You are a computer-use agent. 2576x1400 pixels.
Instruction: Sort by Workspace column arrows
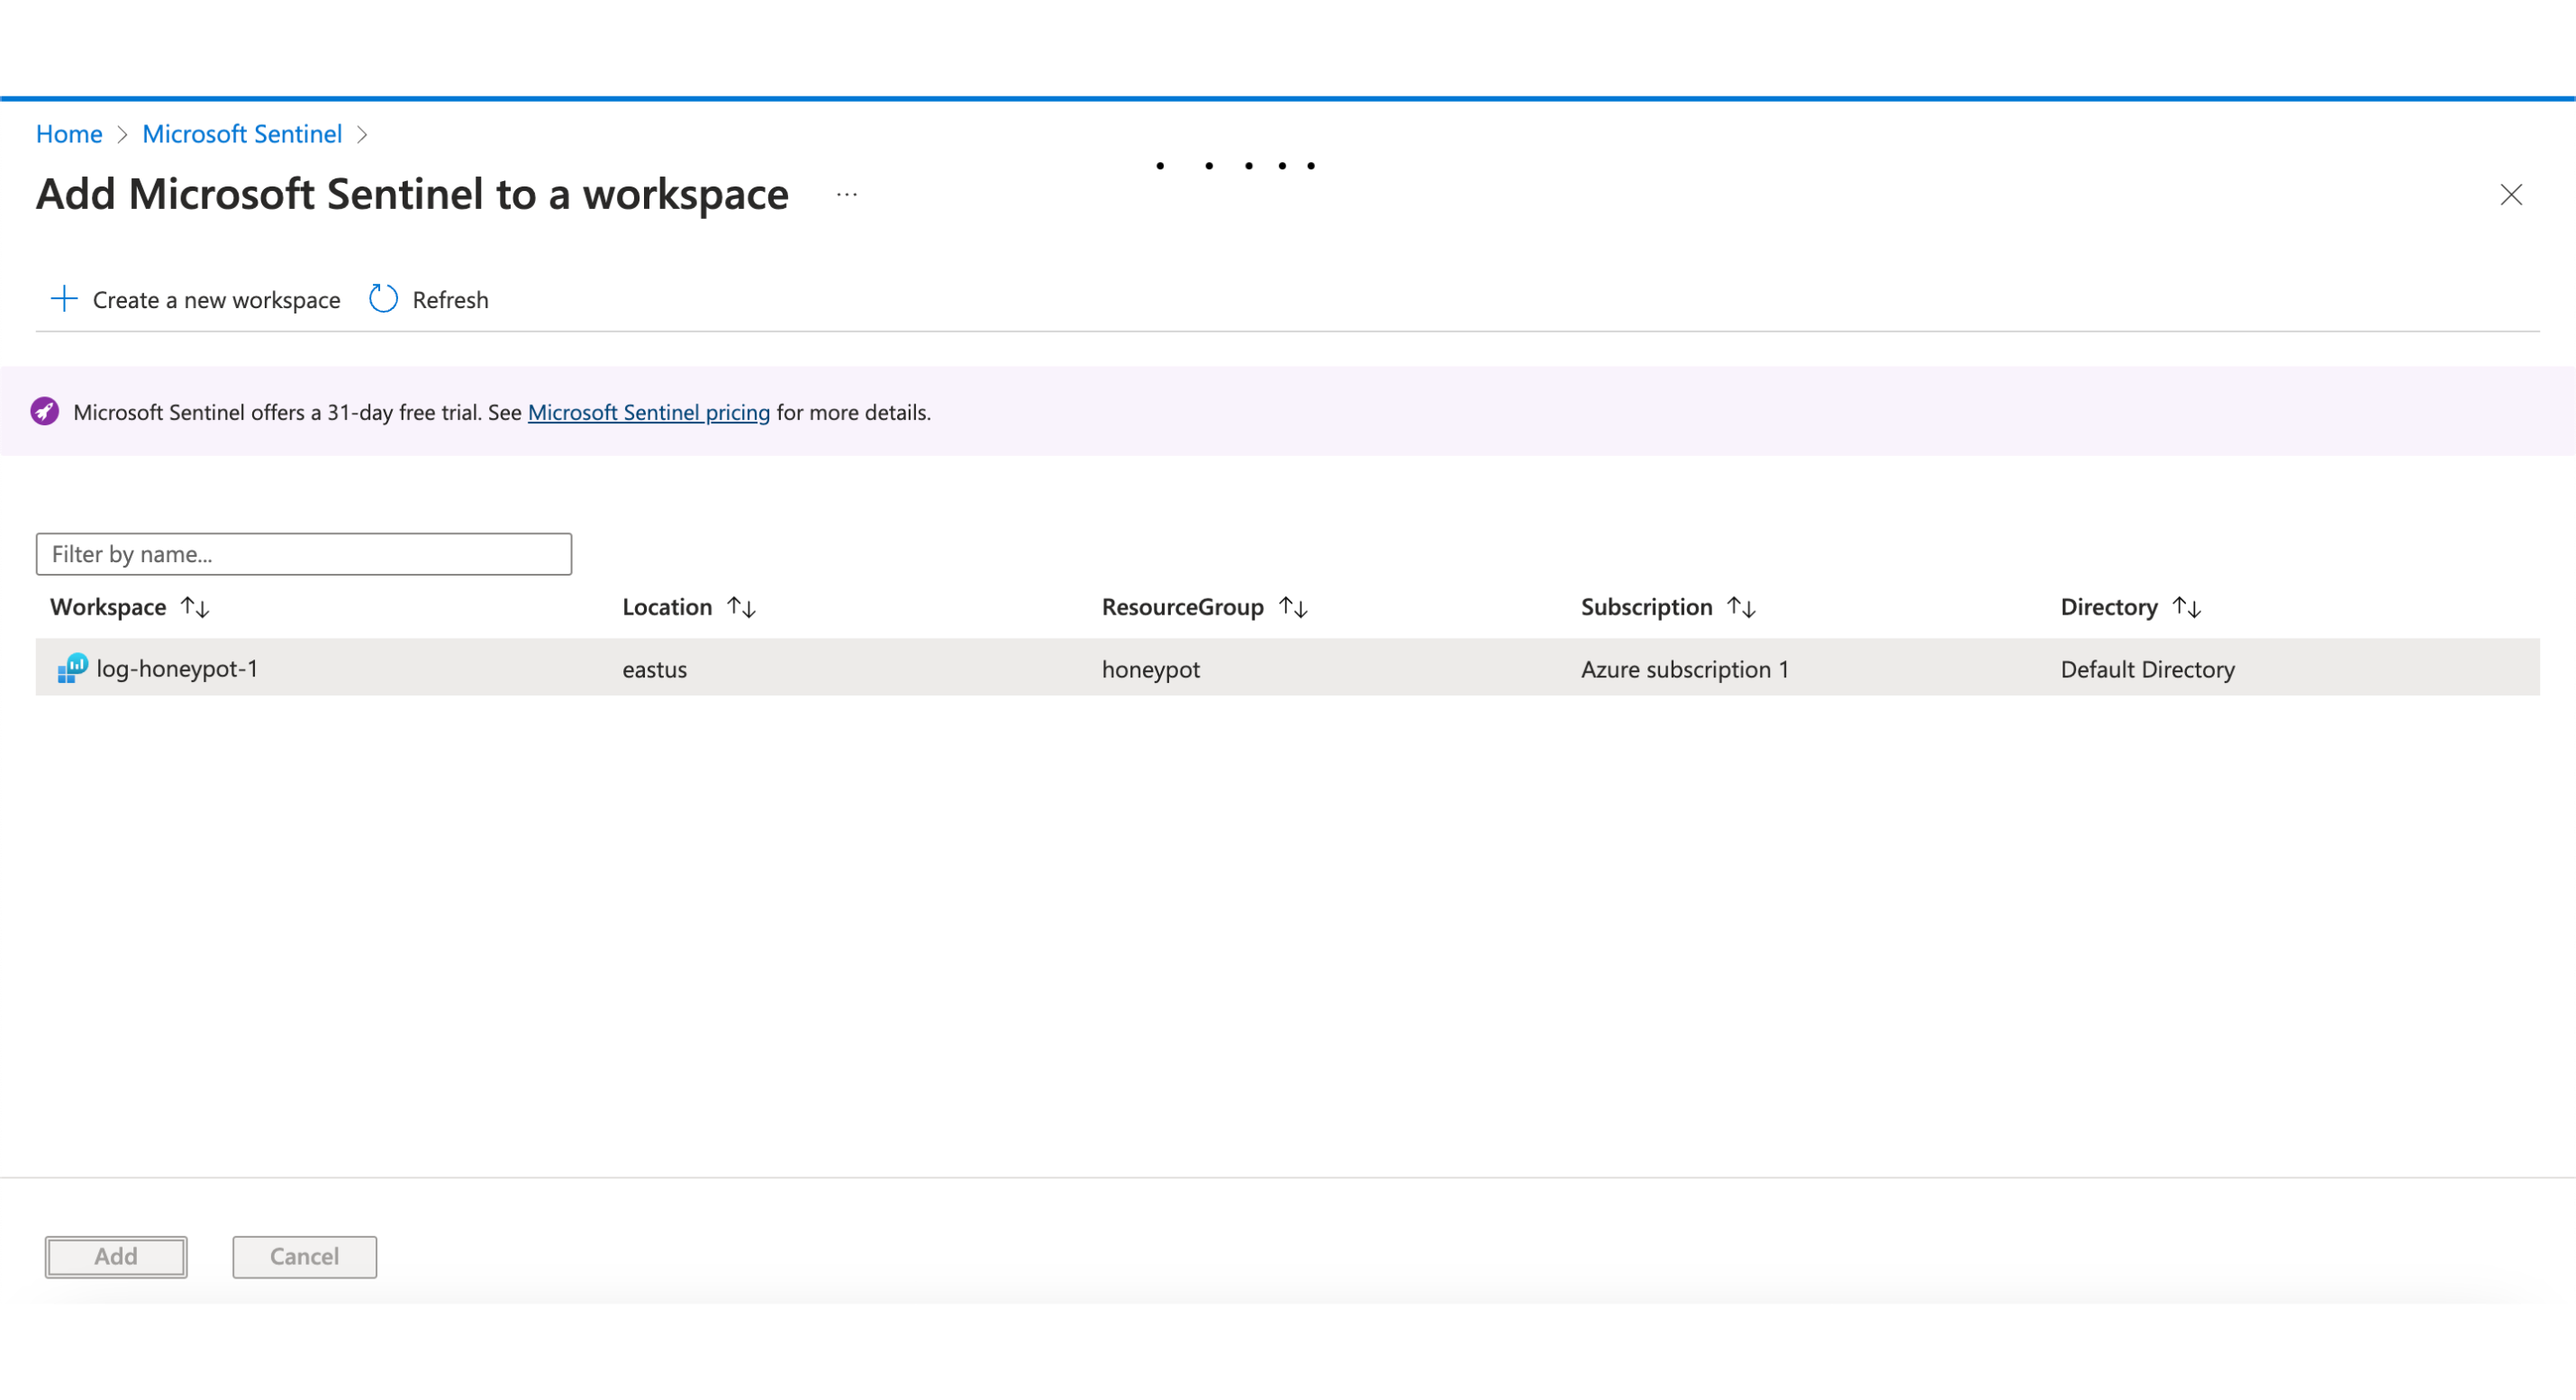[195, 607]
